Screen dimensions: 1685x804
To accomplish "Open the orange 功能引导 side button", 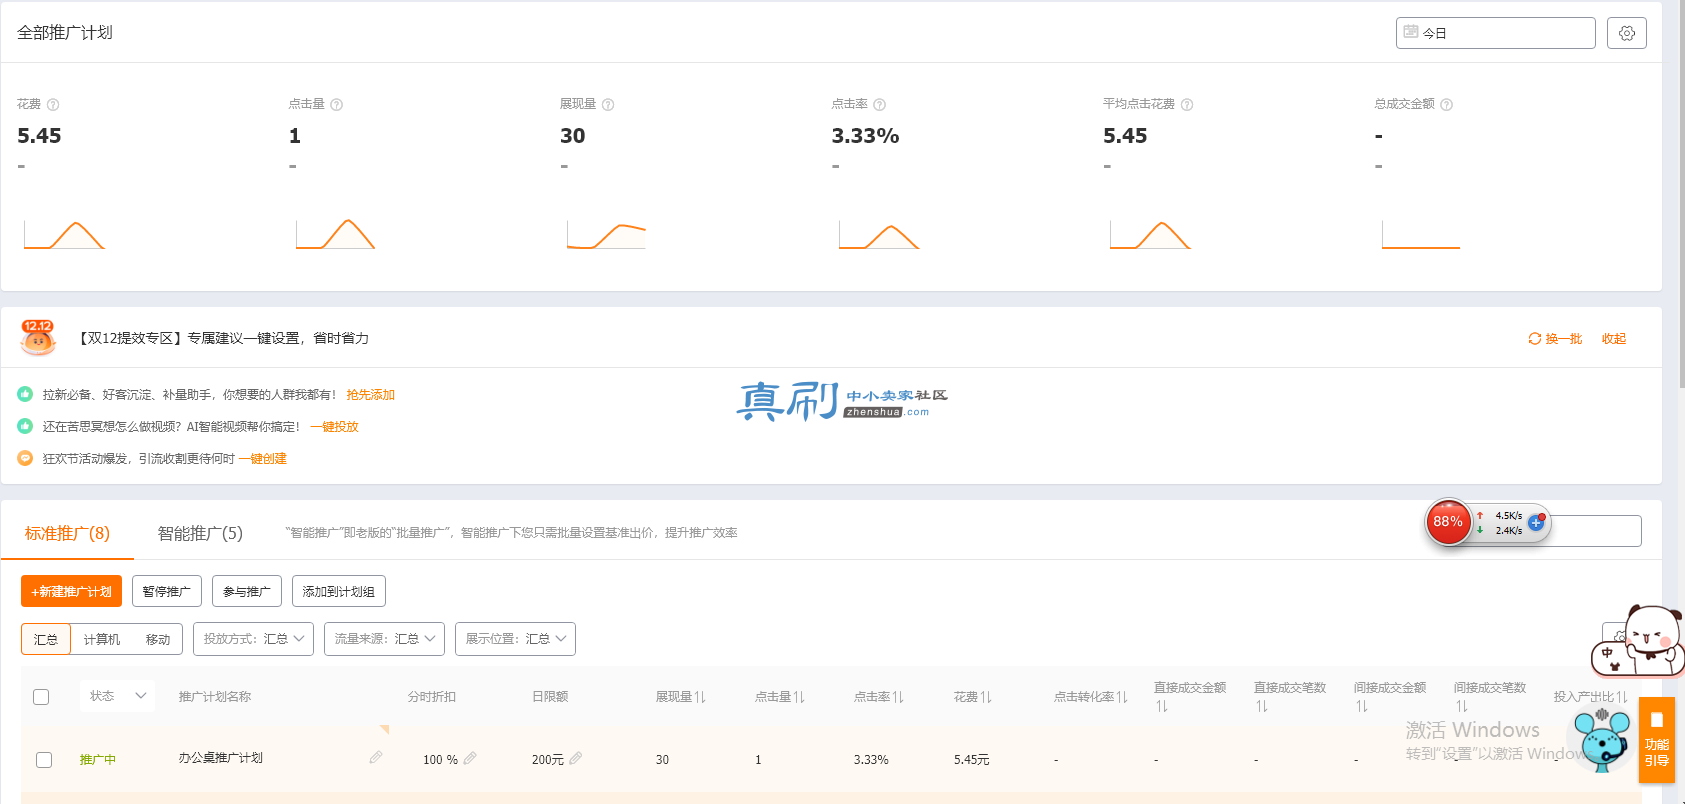I will (x=1657, y=740).
